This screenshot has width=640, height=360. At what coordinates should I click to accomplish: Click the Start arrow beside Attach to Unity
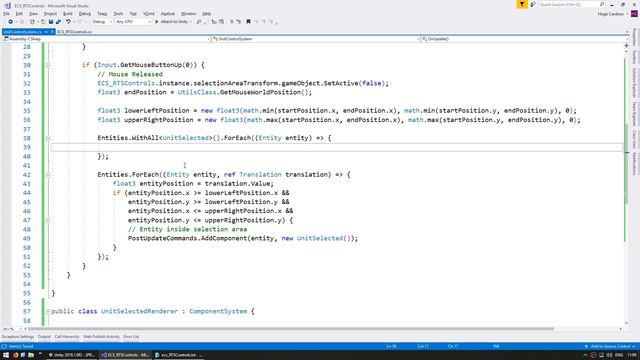[x=157, y=22]
